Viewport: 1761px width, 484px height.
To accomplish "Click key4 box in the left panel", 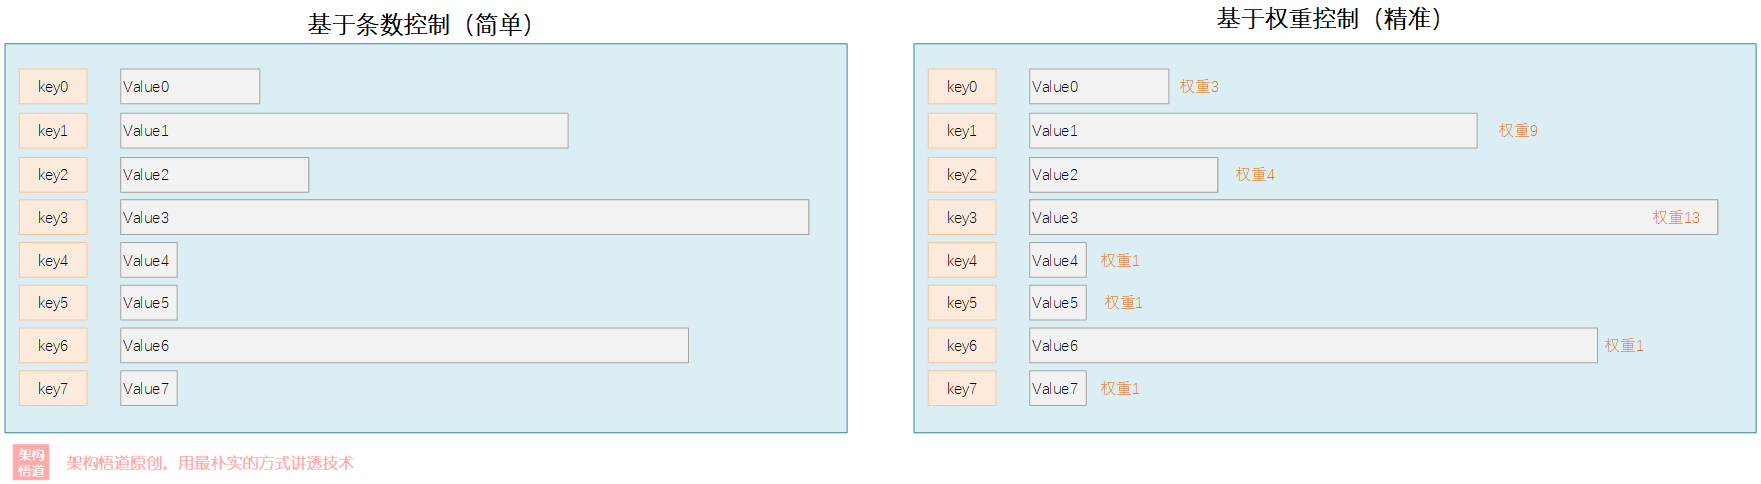I will click(x=53, y=260).
